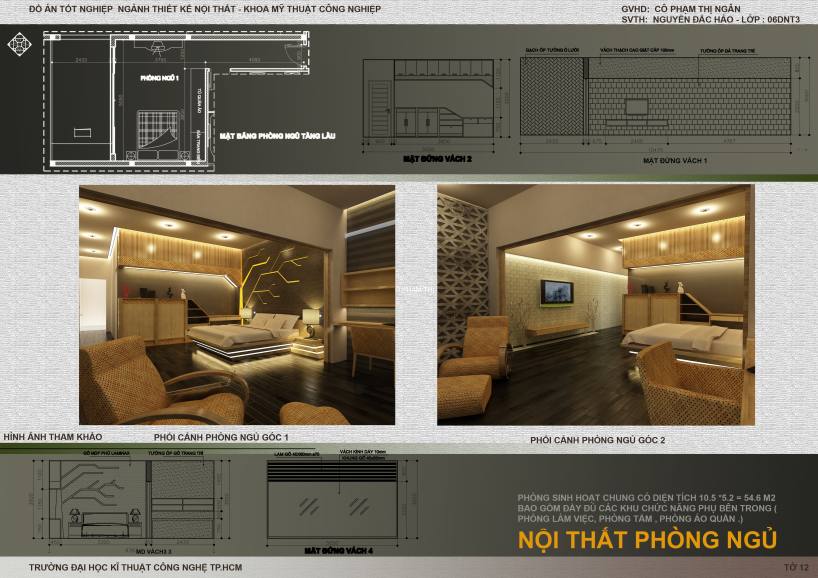The height and width of the screenshot is (578, 818).
Task: Click the 'PHỐI CẢNH PHÒNG NGỦ GÓC 2' caption
Action: pos(597,440)
